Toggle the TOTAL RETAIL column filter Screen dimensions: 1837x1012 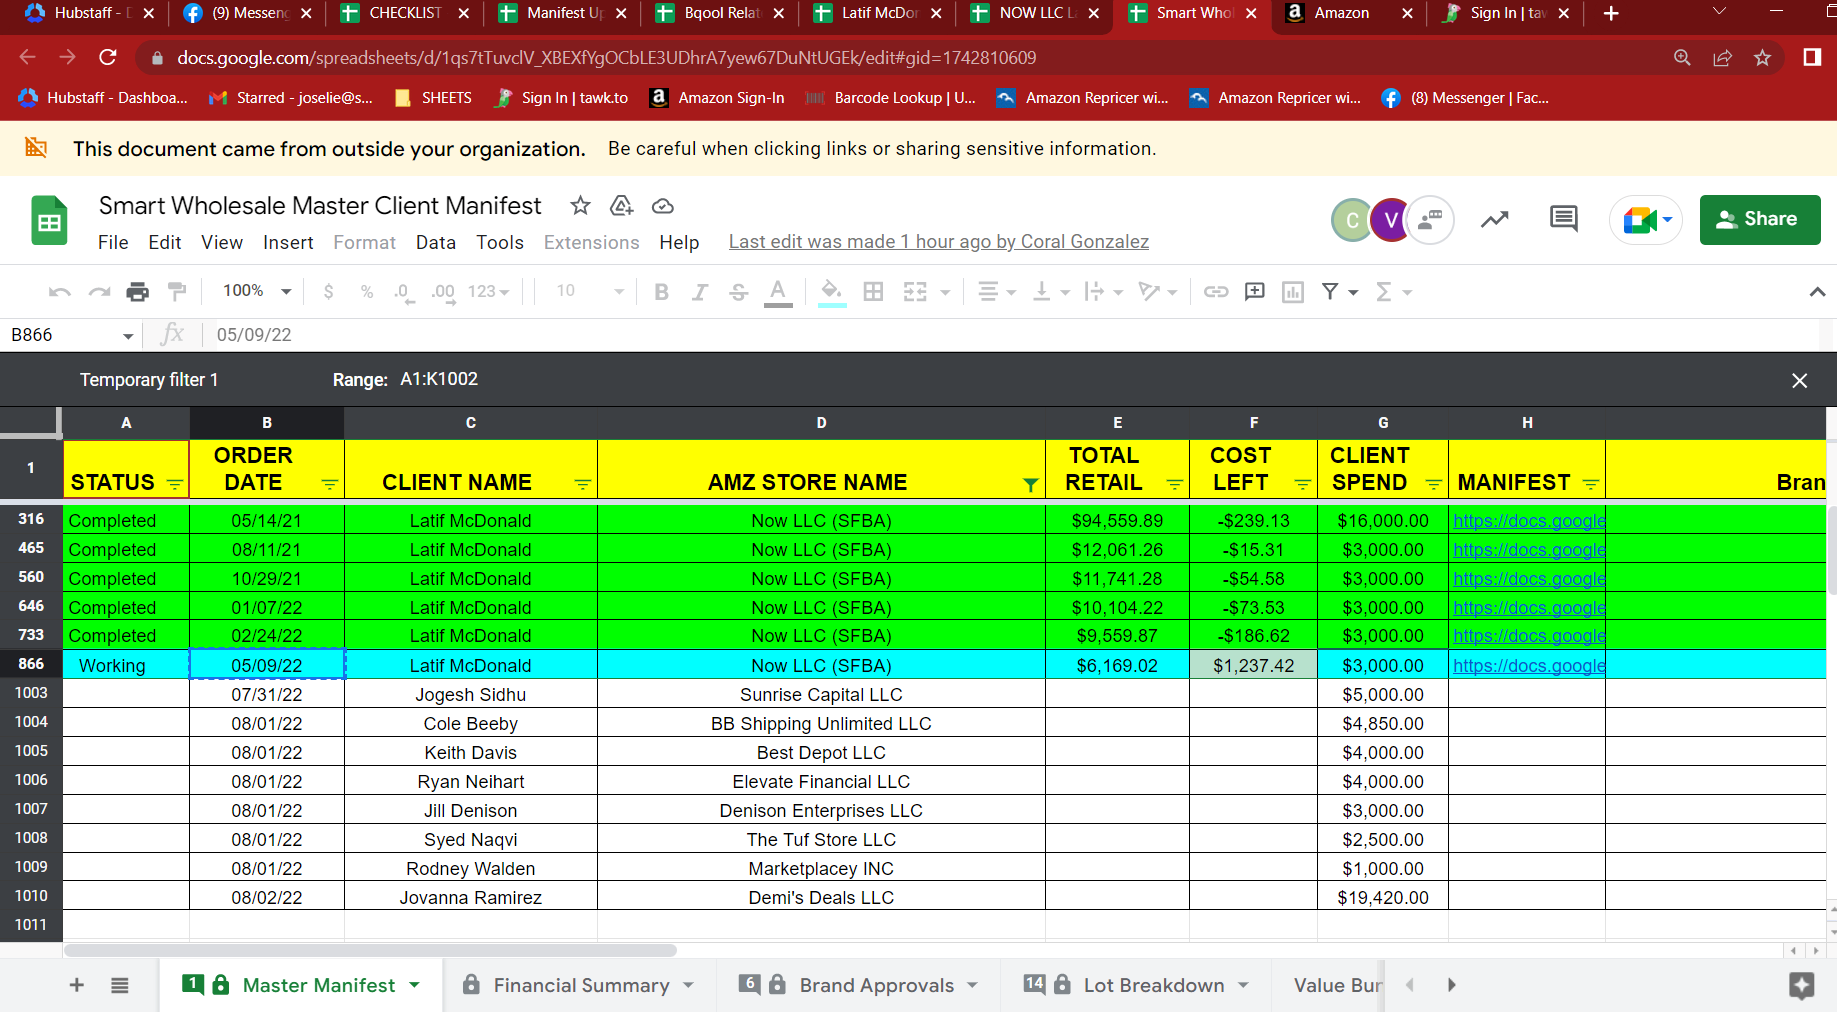pyautogui.click(x=1175, y=484)
